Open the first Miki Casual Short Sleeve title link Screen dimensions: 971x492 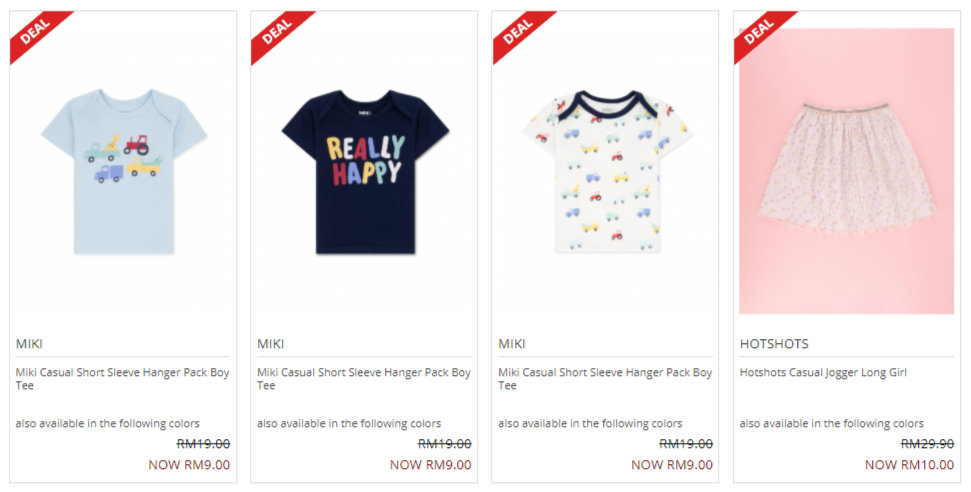[x=123, y=379]
